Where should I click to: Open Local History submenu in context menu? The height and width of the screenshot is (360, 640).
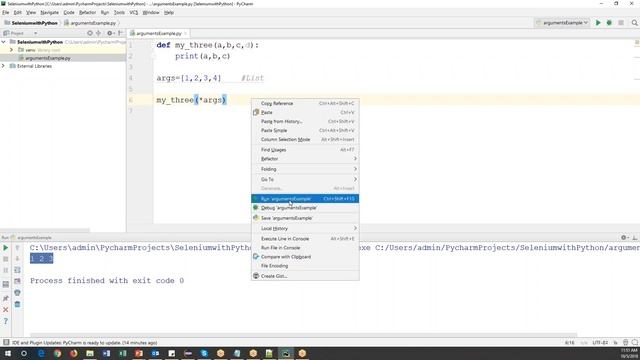pos(305,229)
